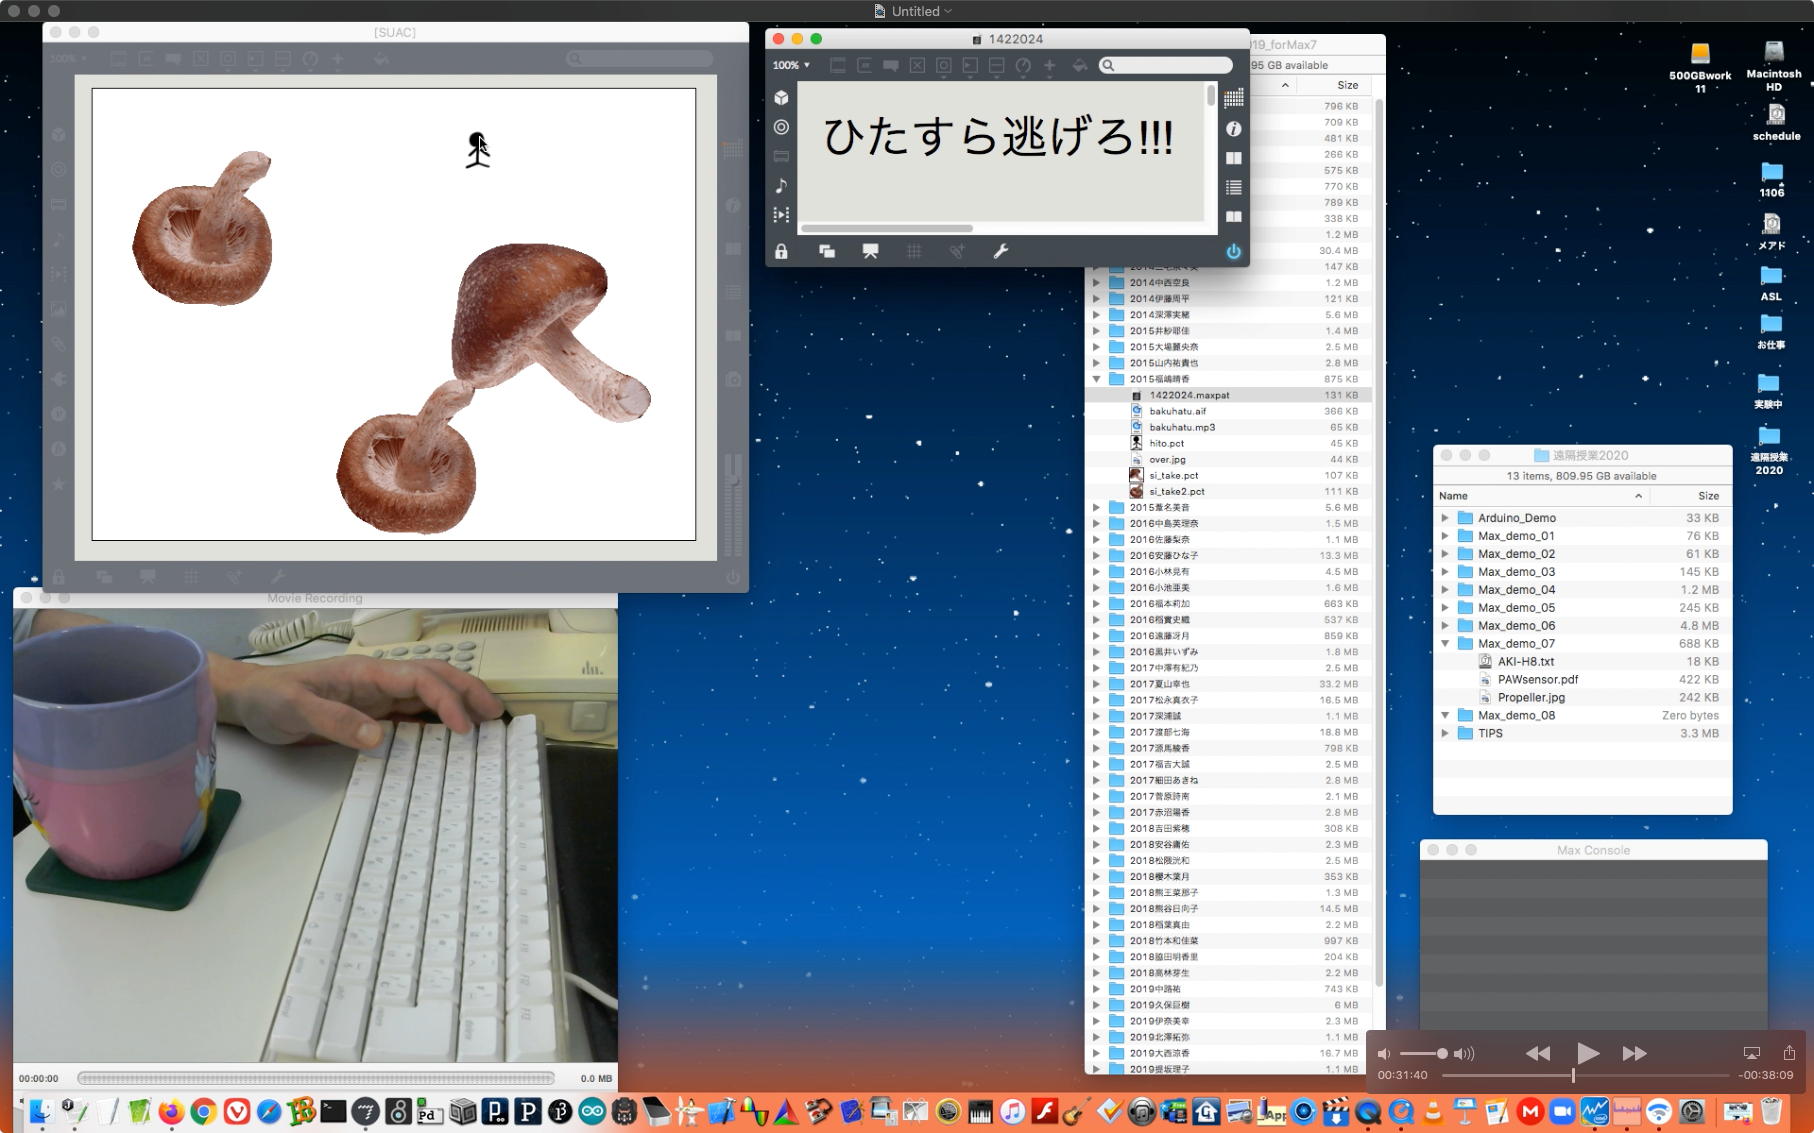Expand the Arduino_Demo folder
Screen dimensions: 1814x1133
click(1445, 518)
